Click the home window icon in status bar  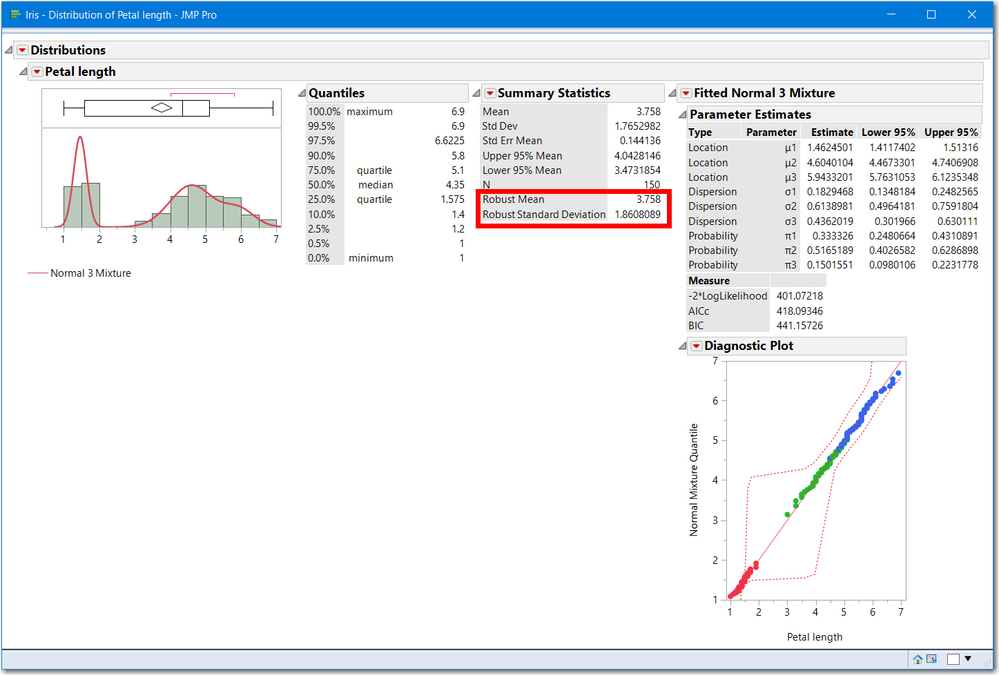click(917, 659)
